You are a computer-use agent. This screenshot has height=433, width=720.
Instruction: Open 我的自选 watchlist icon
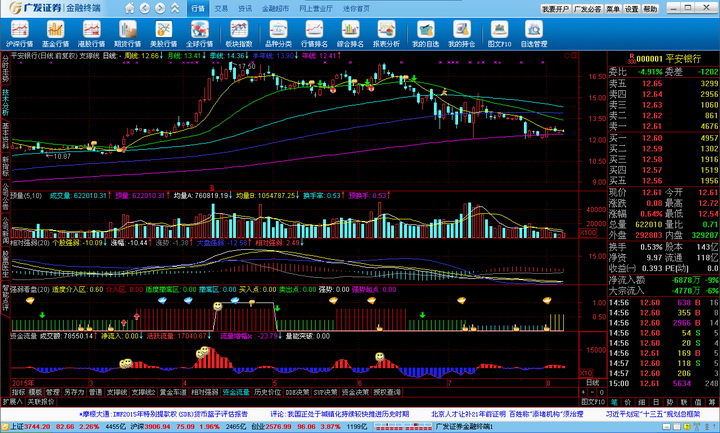tap(425, 34)
